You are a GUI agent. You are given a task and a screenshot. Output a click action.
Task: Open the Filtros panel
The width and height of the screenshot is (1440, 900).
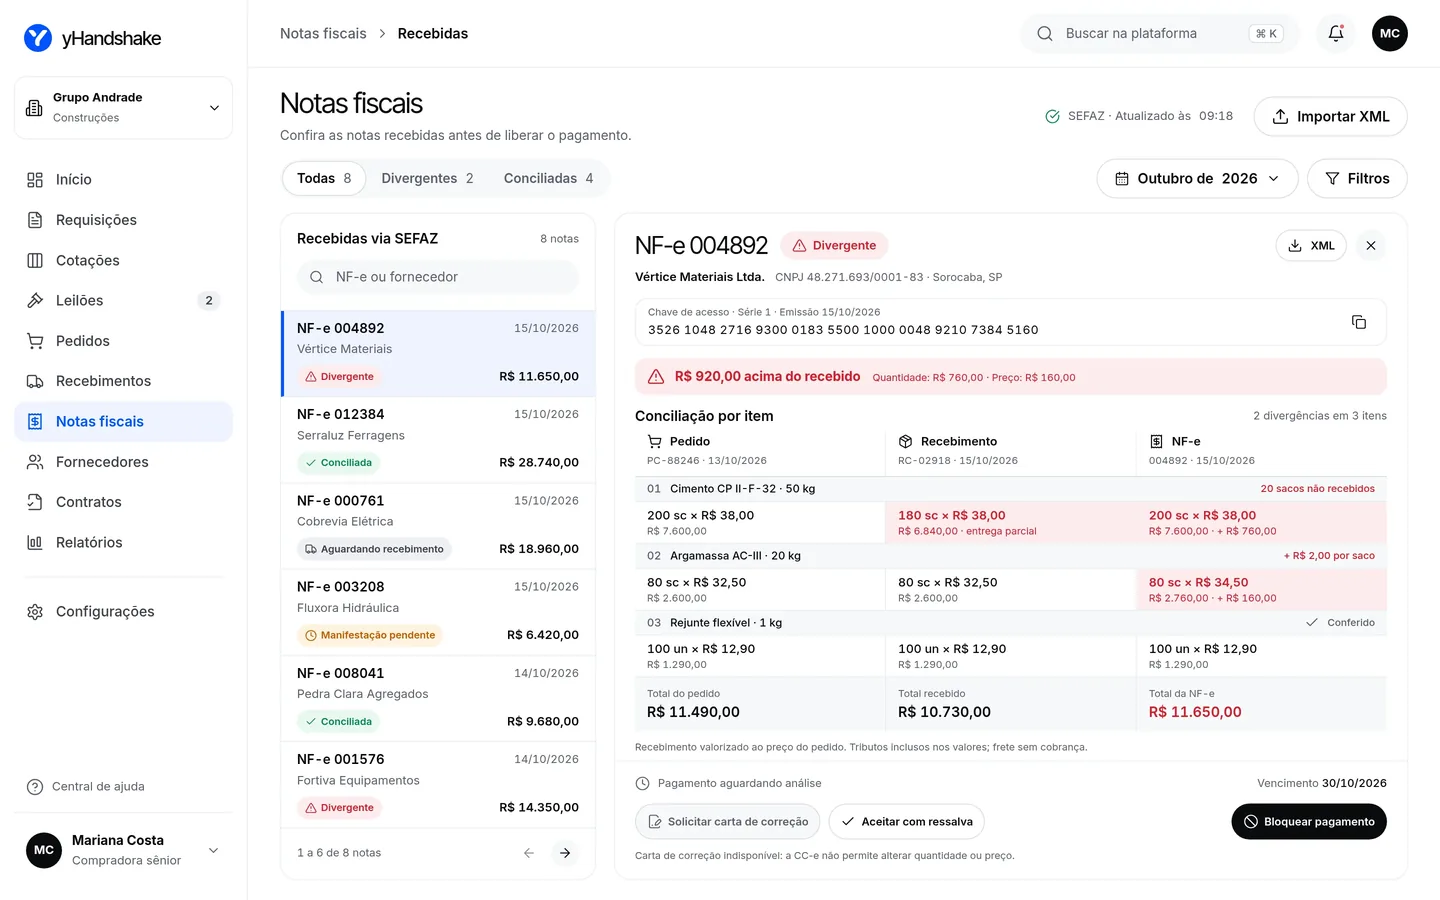1357,179
